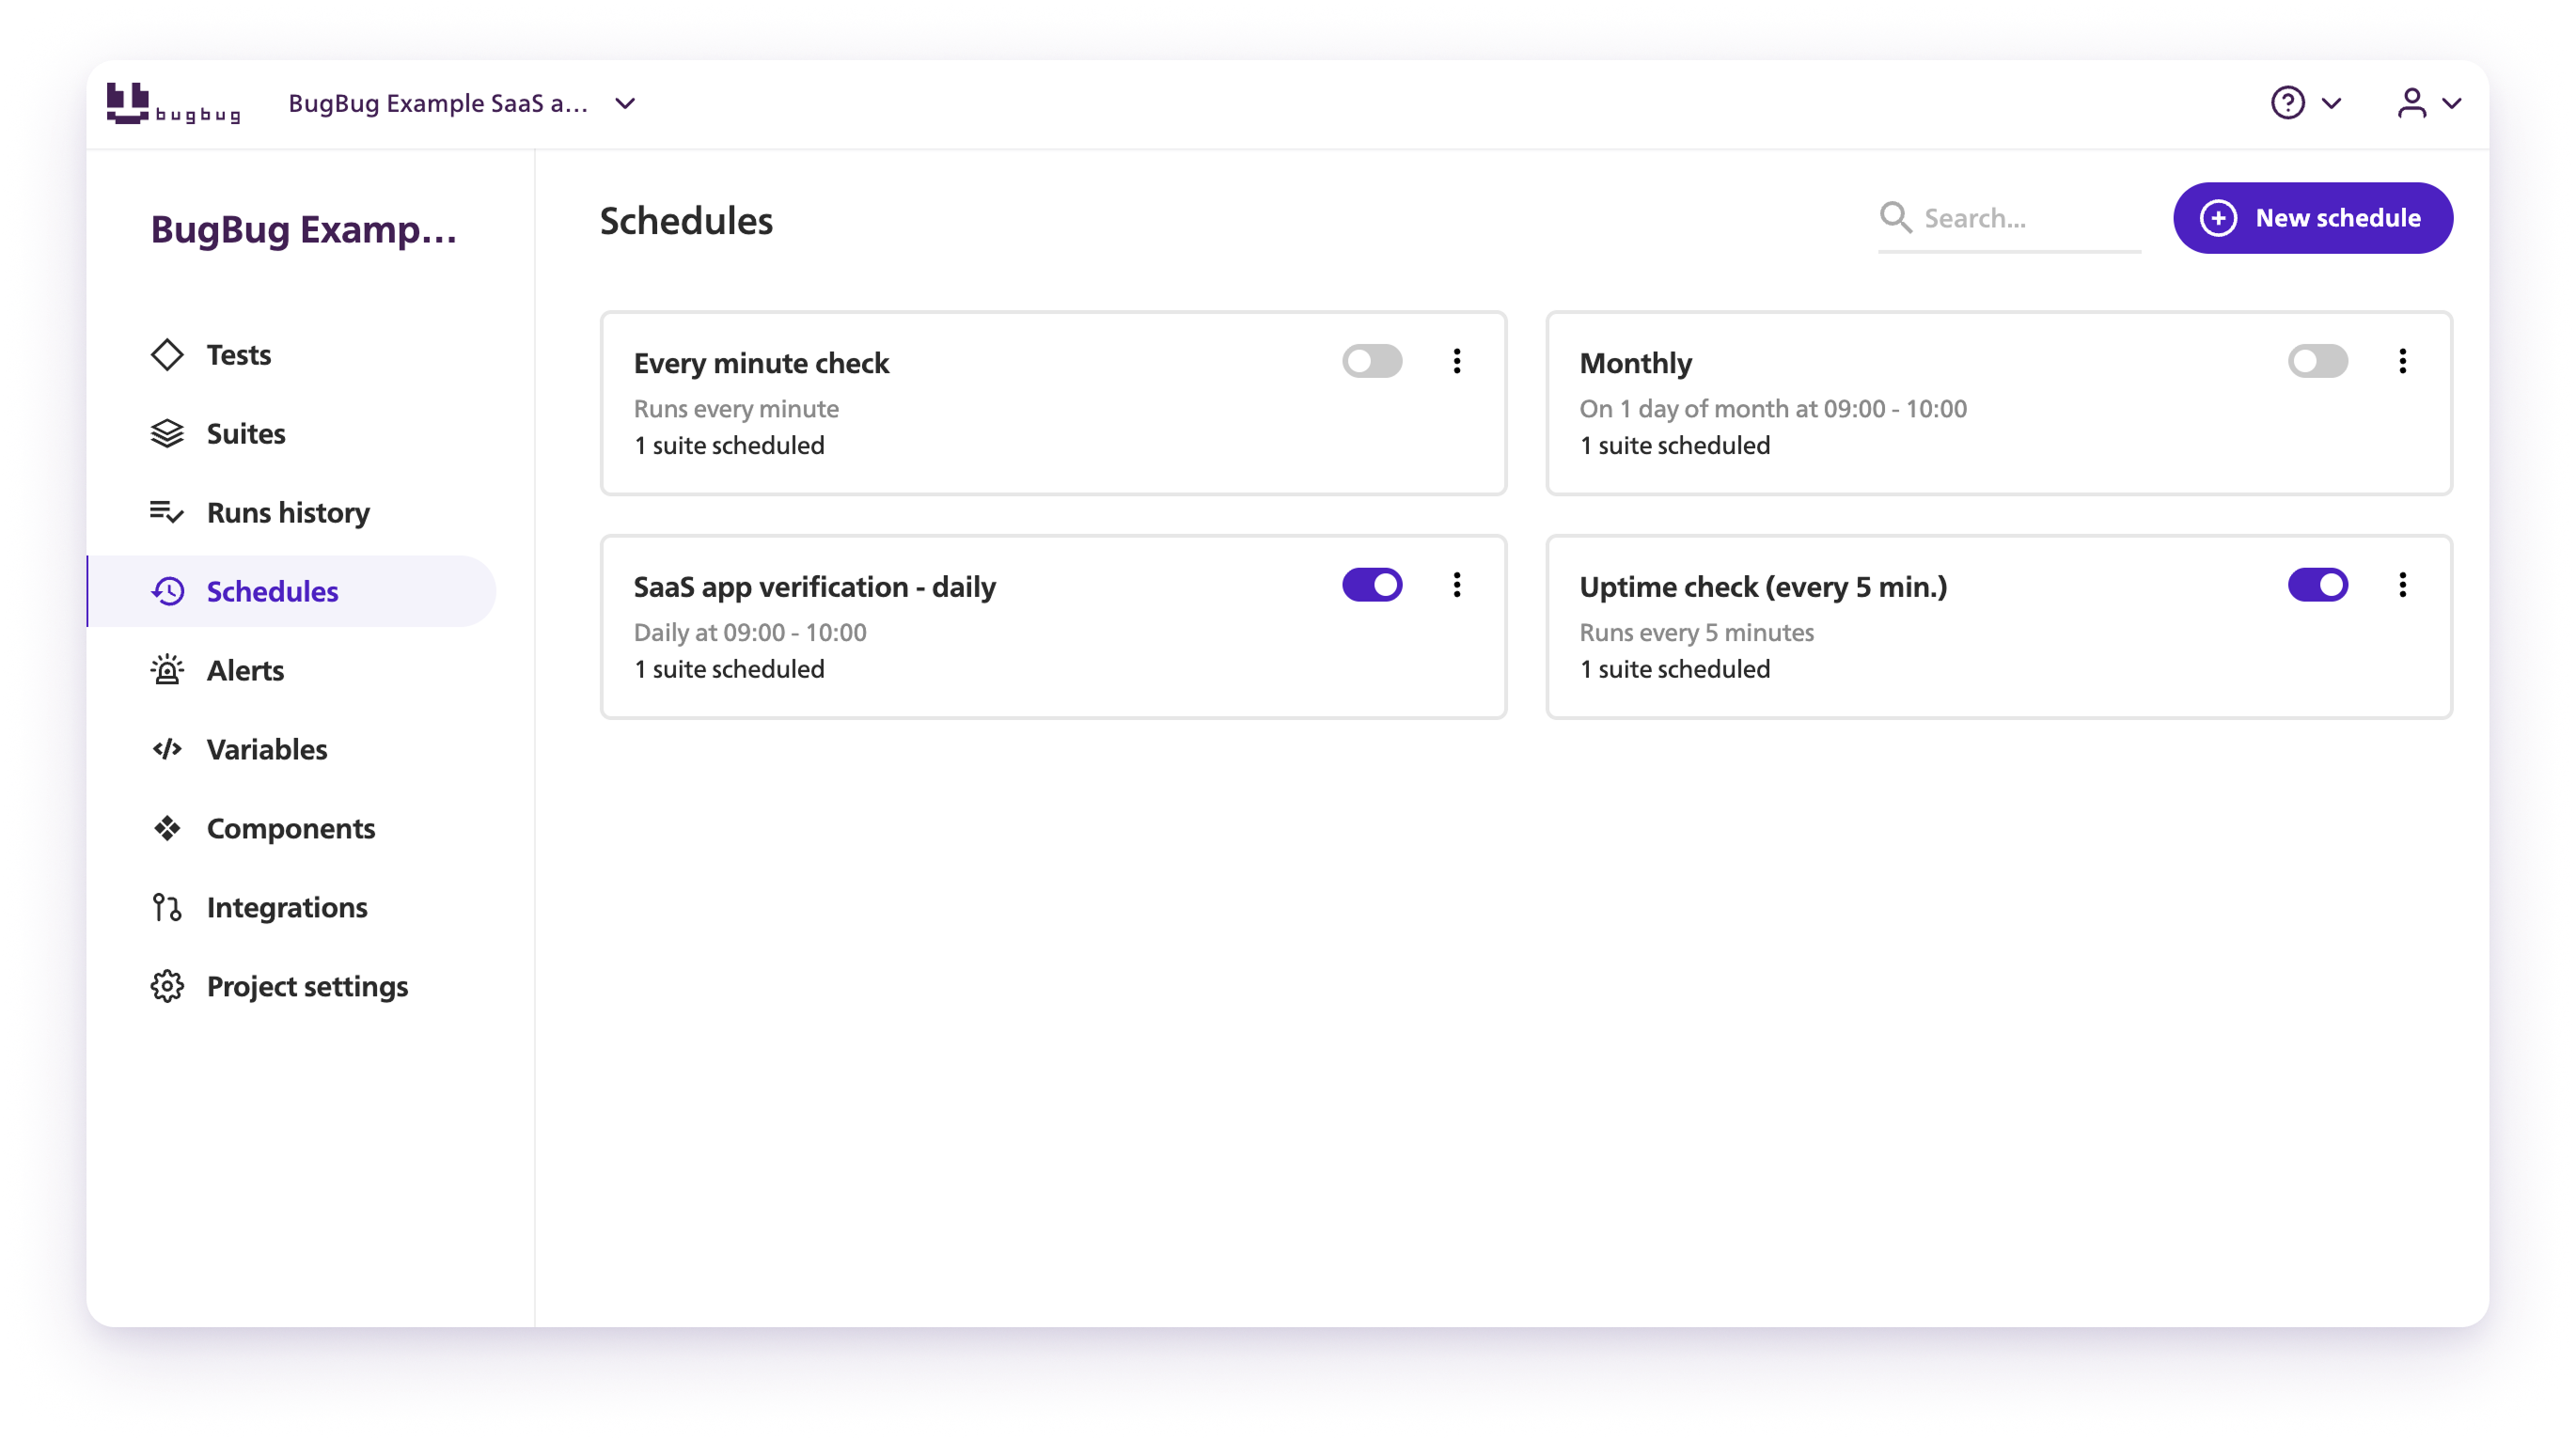Click the Tests diamond icon in sidebar

(167, 355)
